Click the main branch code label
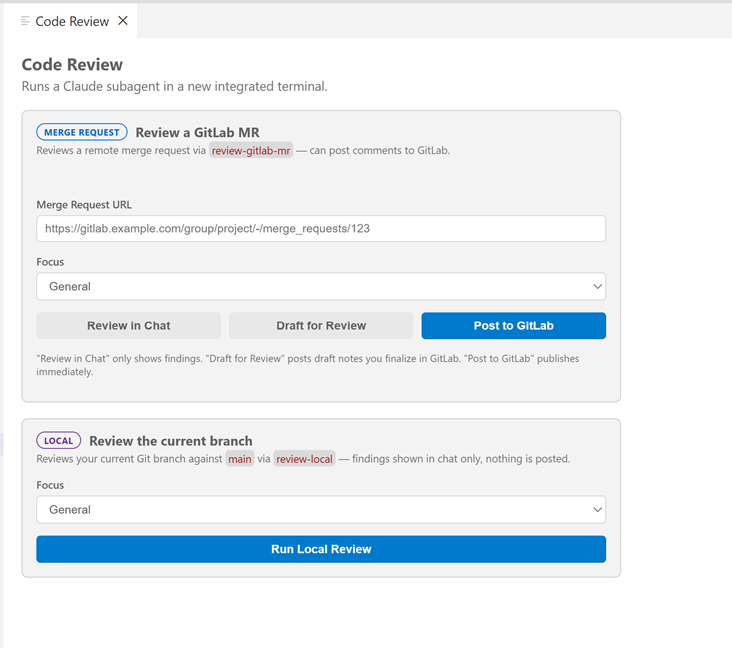Image resolution: width=732 pixels, height=648 pixels. pos(240,459)
